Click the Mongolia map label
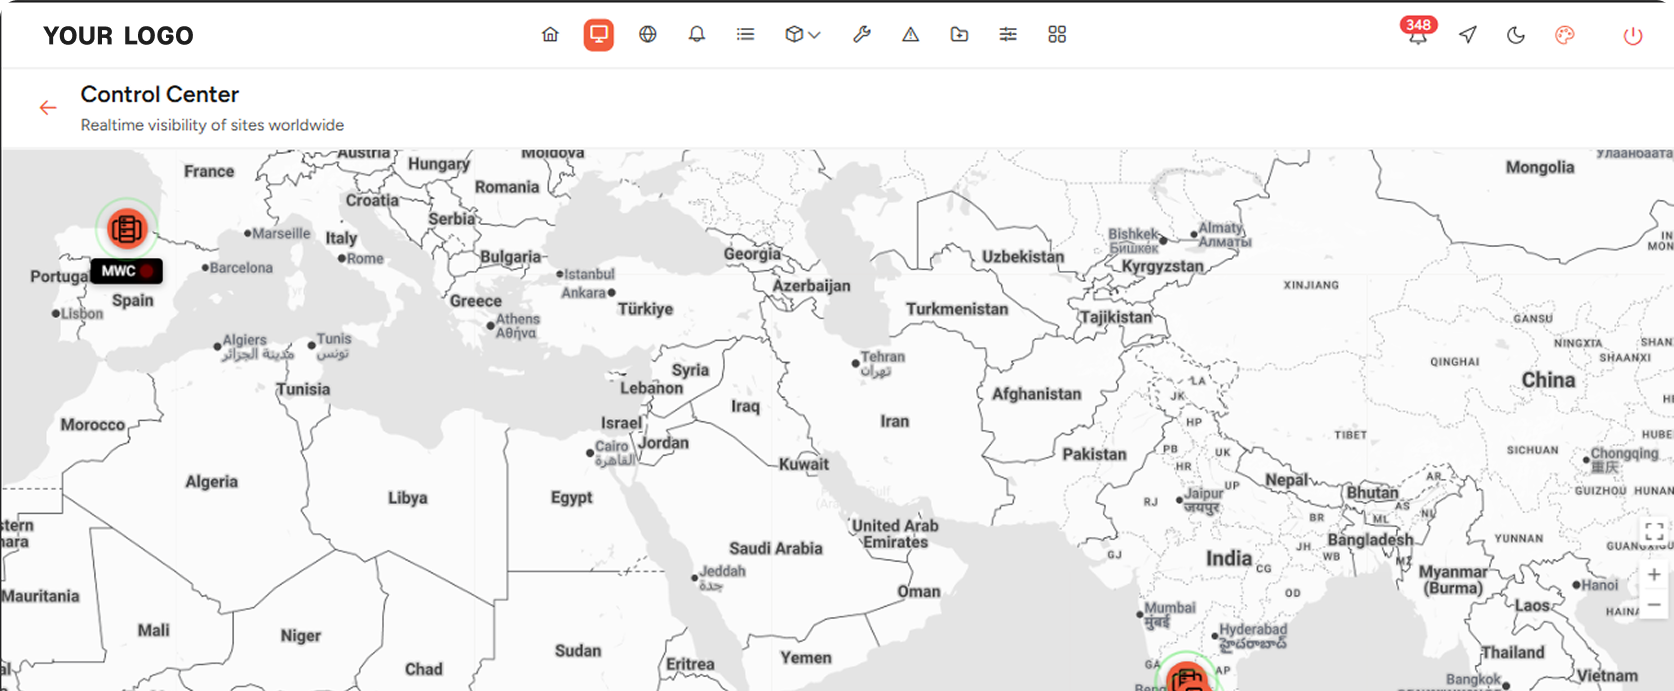1674x691 pixels. point(1540,167)
